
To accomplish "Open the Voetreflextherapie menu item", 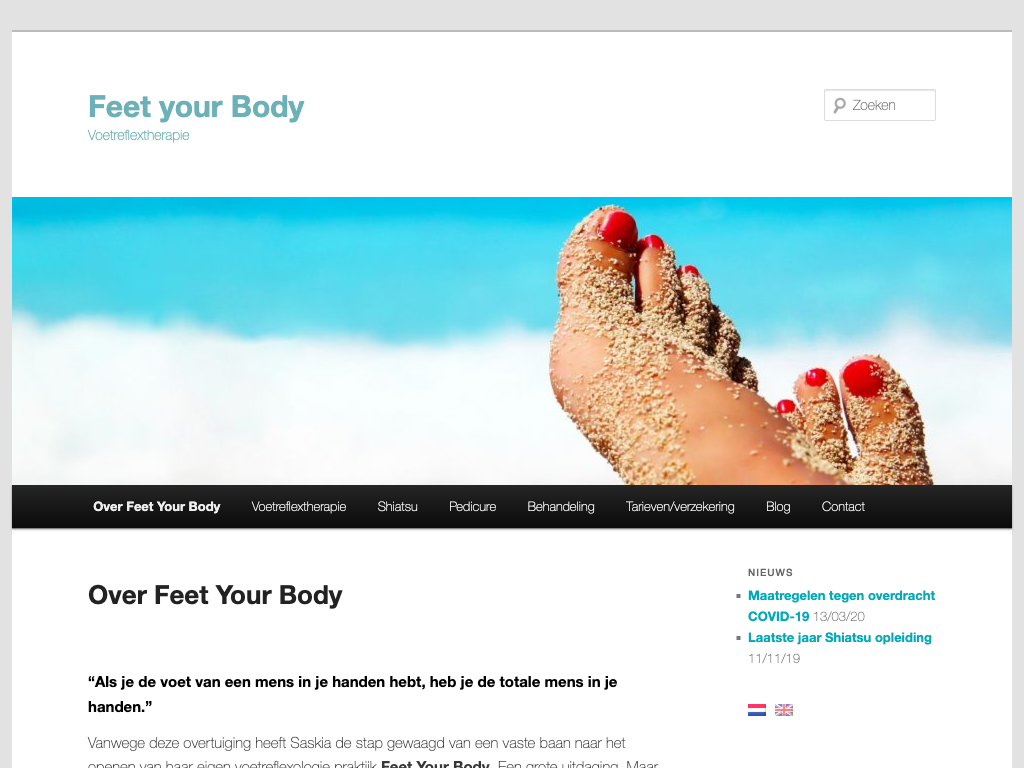I will pos(298,507).
